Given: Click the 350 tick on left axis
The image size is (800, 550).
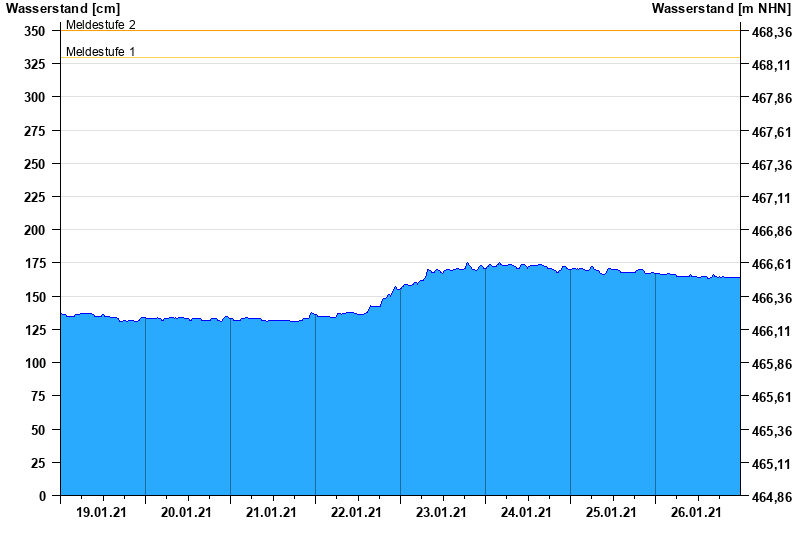Looking at the screenshot, I should coord(35,31).
